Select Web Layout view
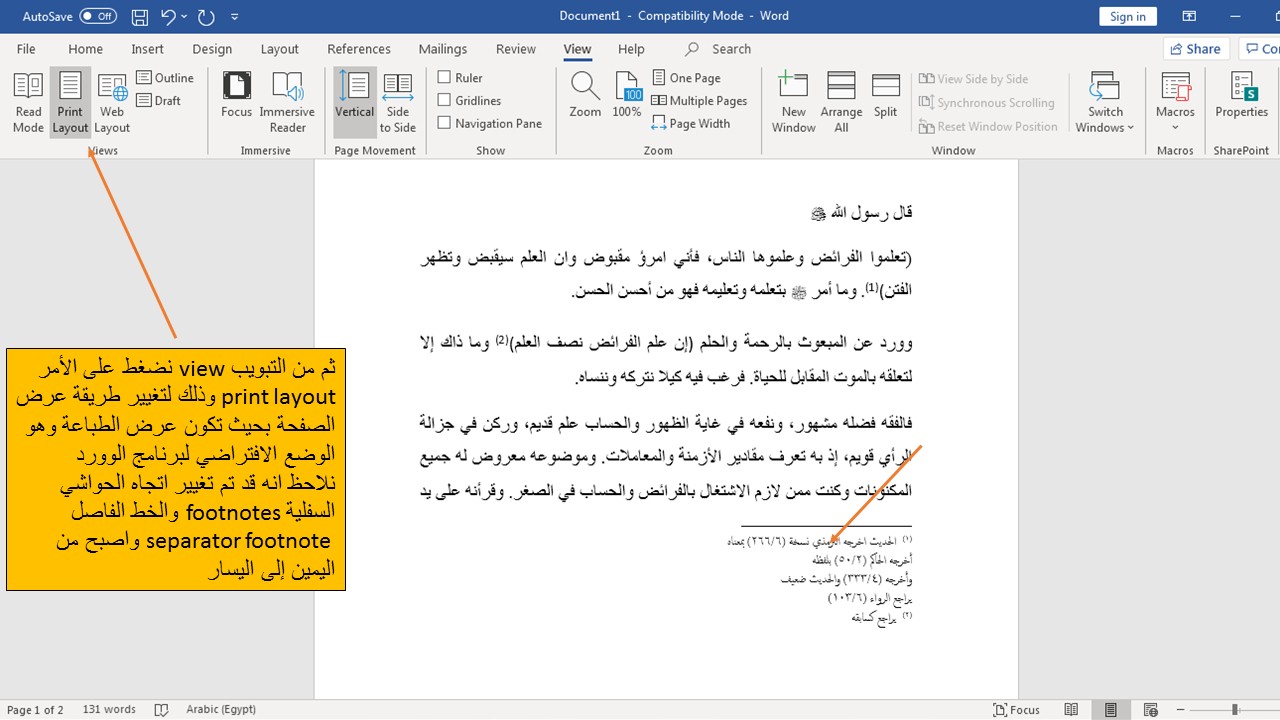The height and width of the screenshot is (720, 1280). pyautogui.click(x=111, y=100)
